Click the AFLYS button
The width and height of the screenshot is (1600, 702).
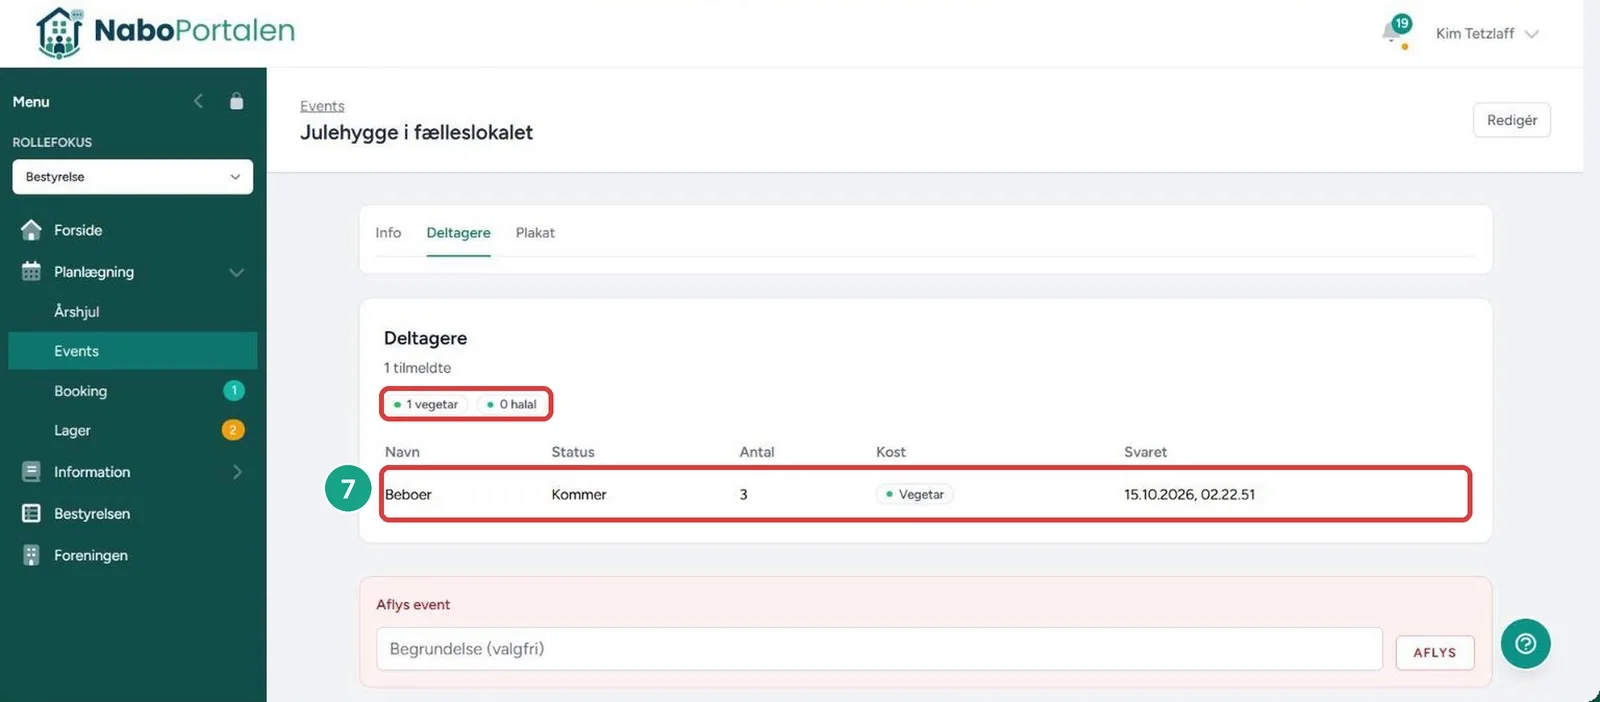[1434, 652]
